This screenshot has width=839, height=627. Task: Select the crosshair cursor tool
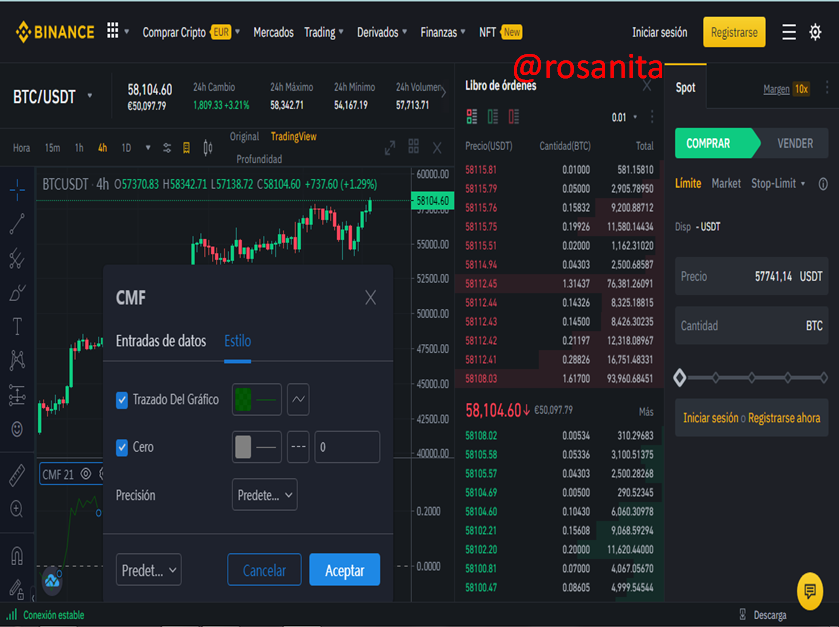[x=17, y=189]
